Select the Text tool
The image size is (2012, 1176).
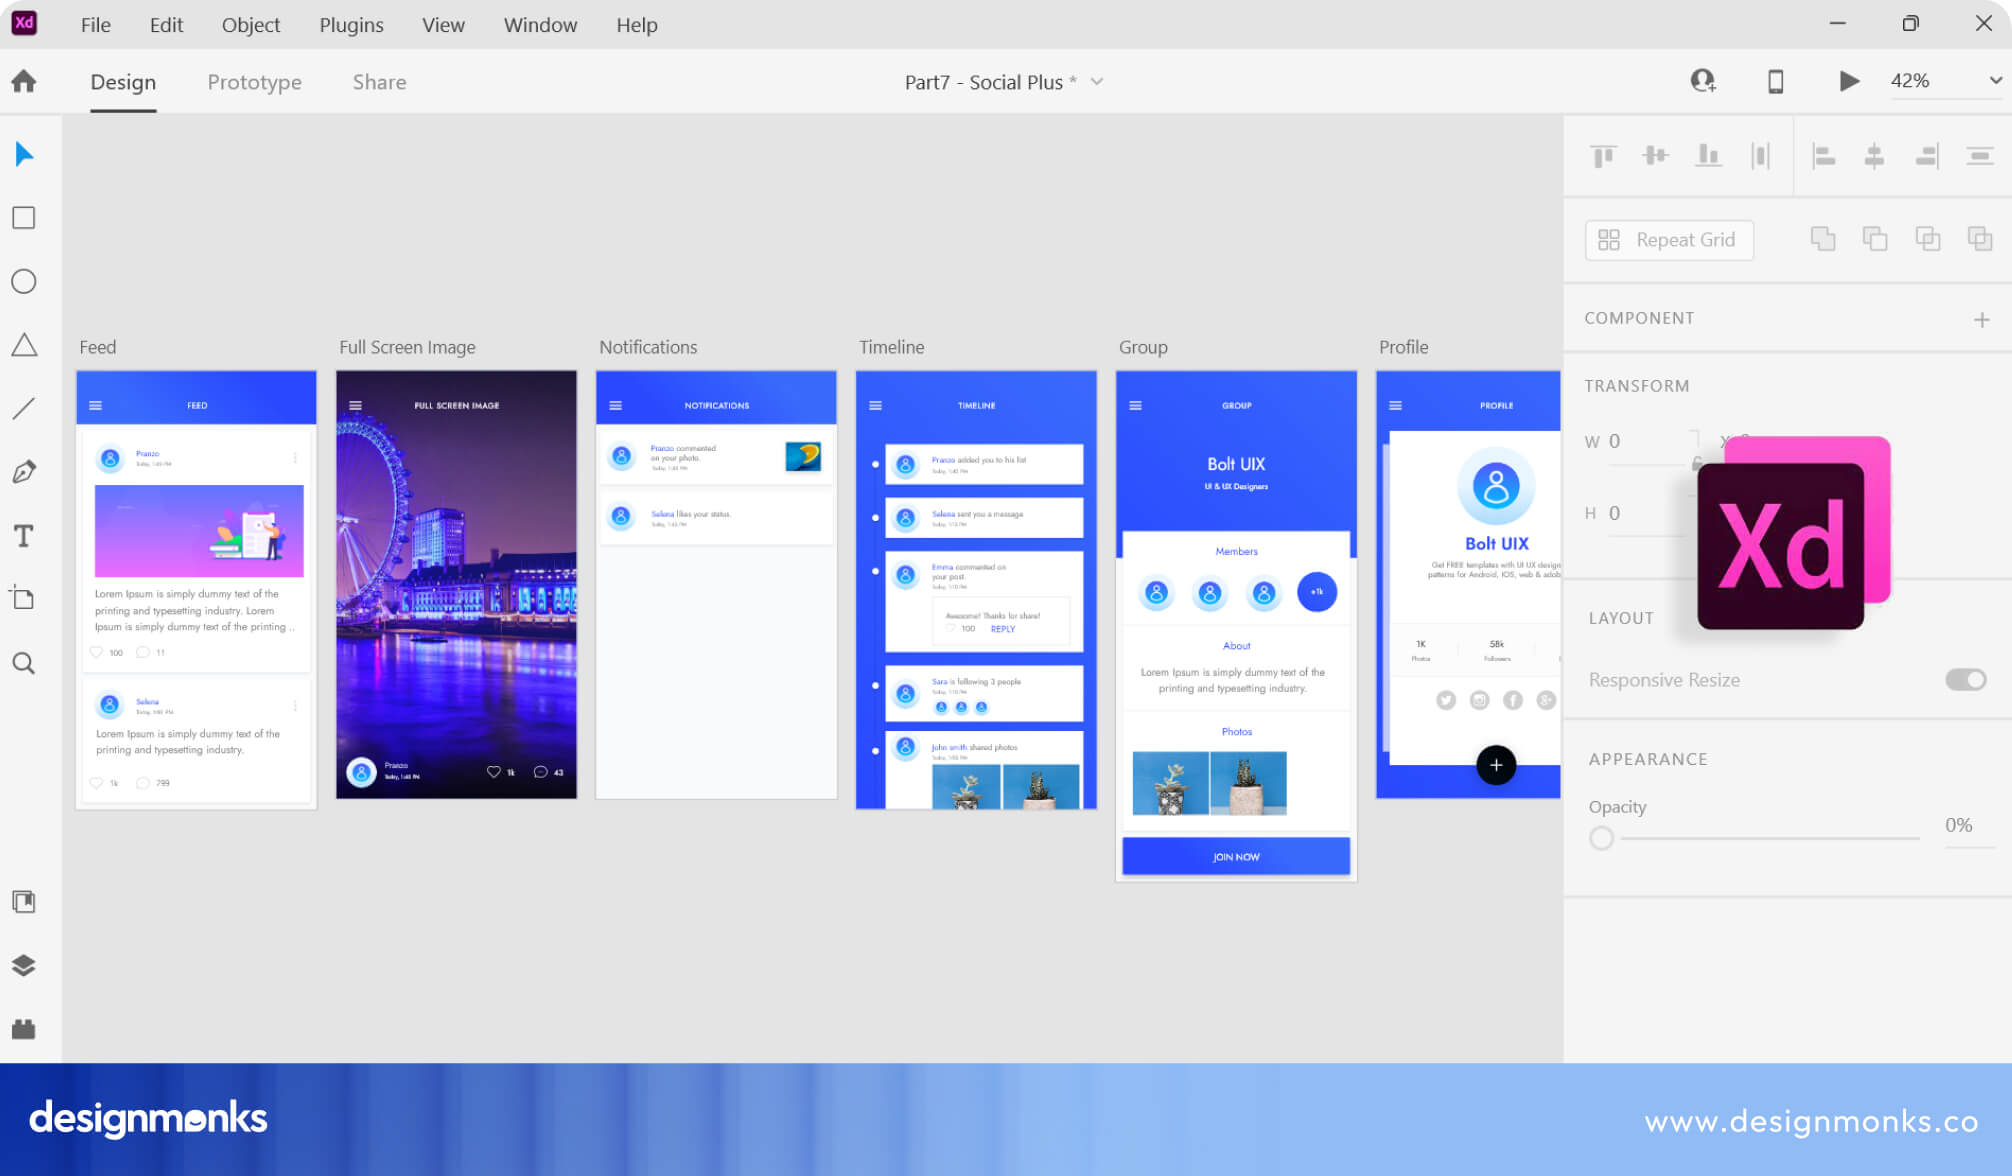click(23, 535)
